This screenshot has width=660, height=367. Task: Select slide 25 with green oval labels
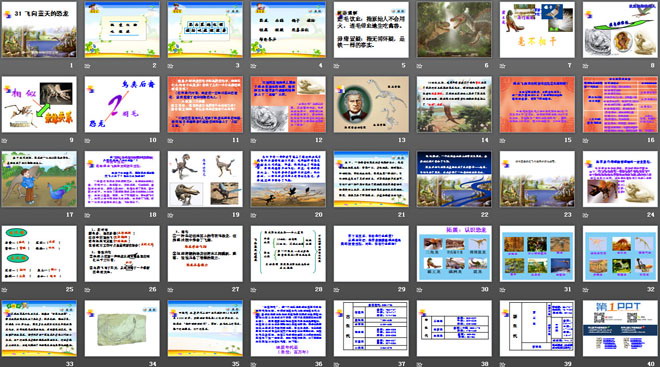[x=39, y=253]
